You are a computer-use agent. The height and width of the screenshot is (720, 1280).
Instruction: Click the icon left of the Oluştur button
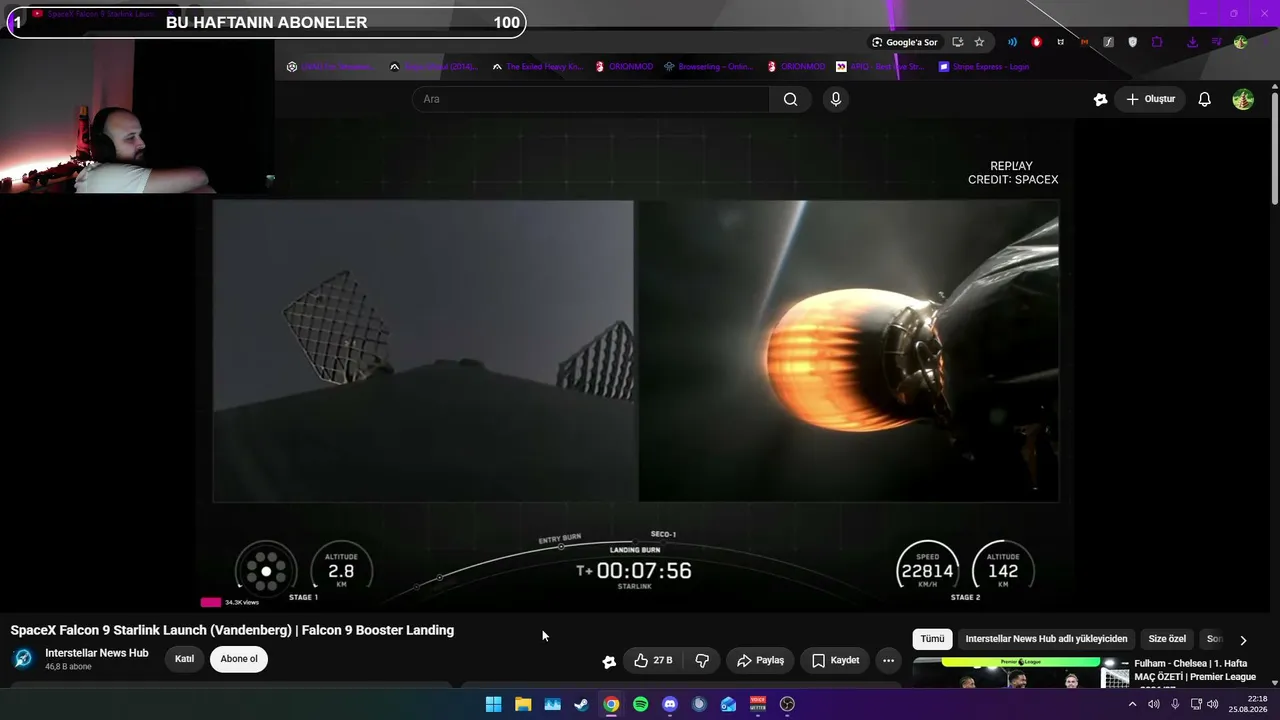1101,99
